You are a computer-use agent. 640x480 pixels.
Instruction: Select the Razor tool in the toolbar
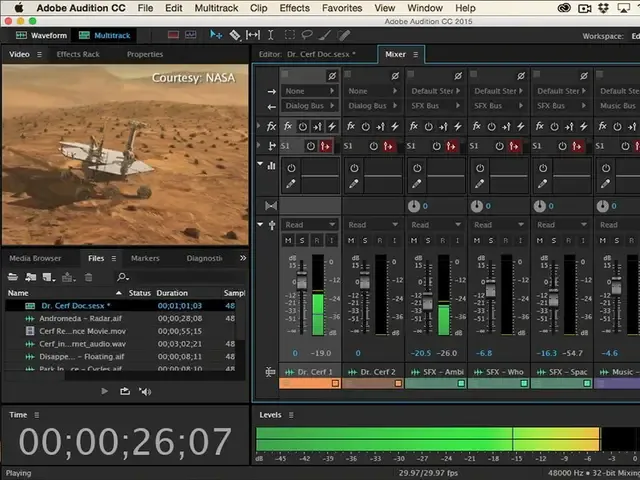[236, 35]
